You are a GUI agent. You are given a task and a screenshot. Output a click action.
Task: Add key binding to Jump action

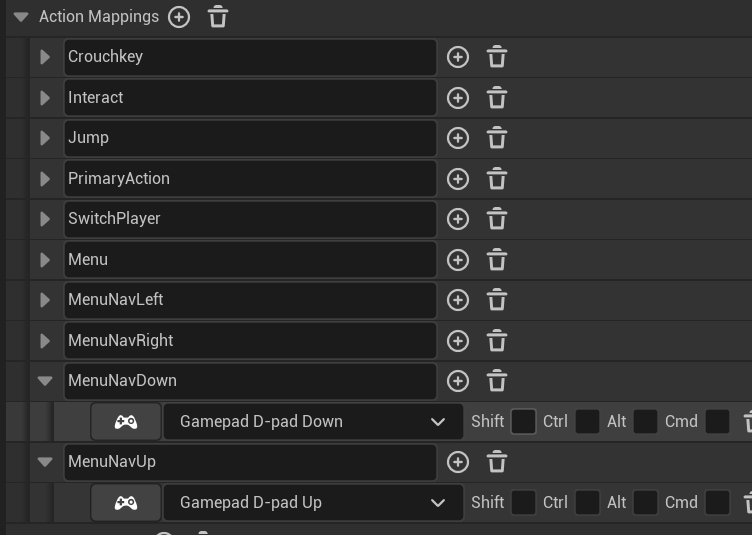pos(458,138)
